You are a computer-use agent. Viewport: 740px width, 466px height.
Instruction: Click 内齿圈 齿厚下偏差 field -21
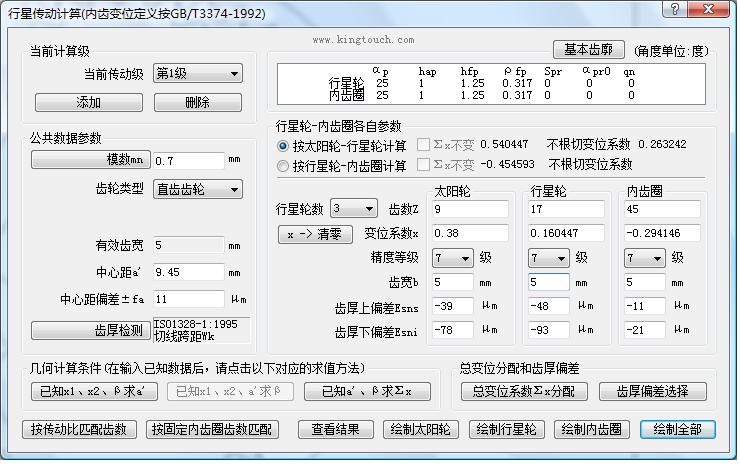click(645, 330)
